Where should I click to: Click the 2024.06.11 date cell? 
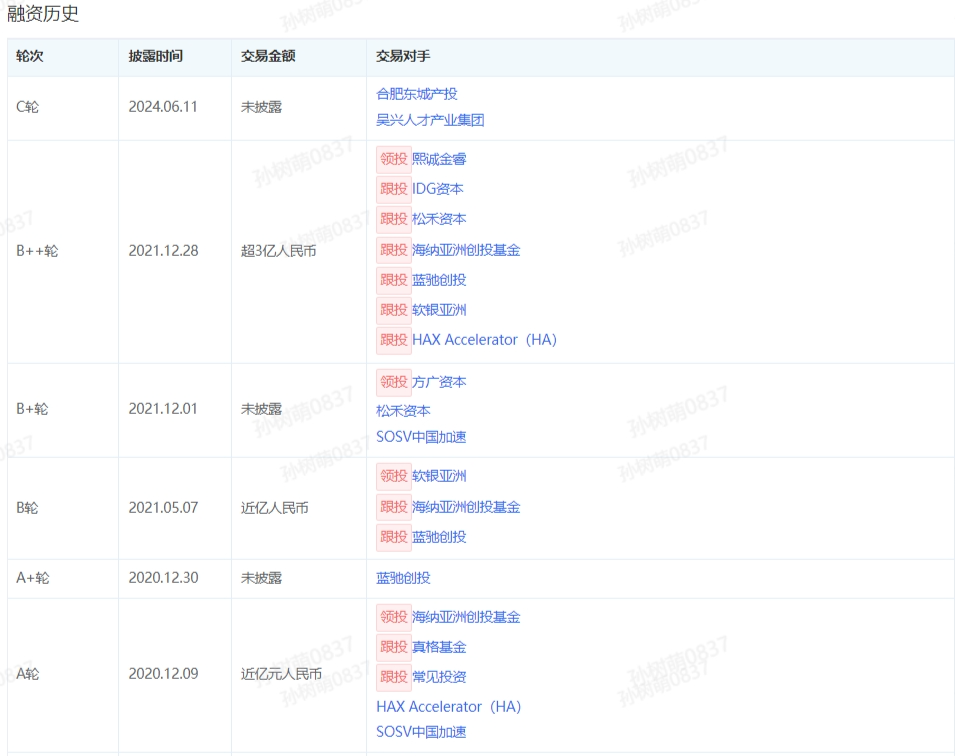pyautogui.click(x=163, y=107)
